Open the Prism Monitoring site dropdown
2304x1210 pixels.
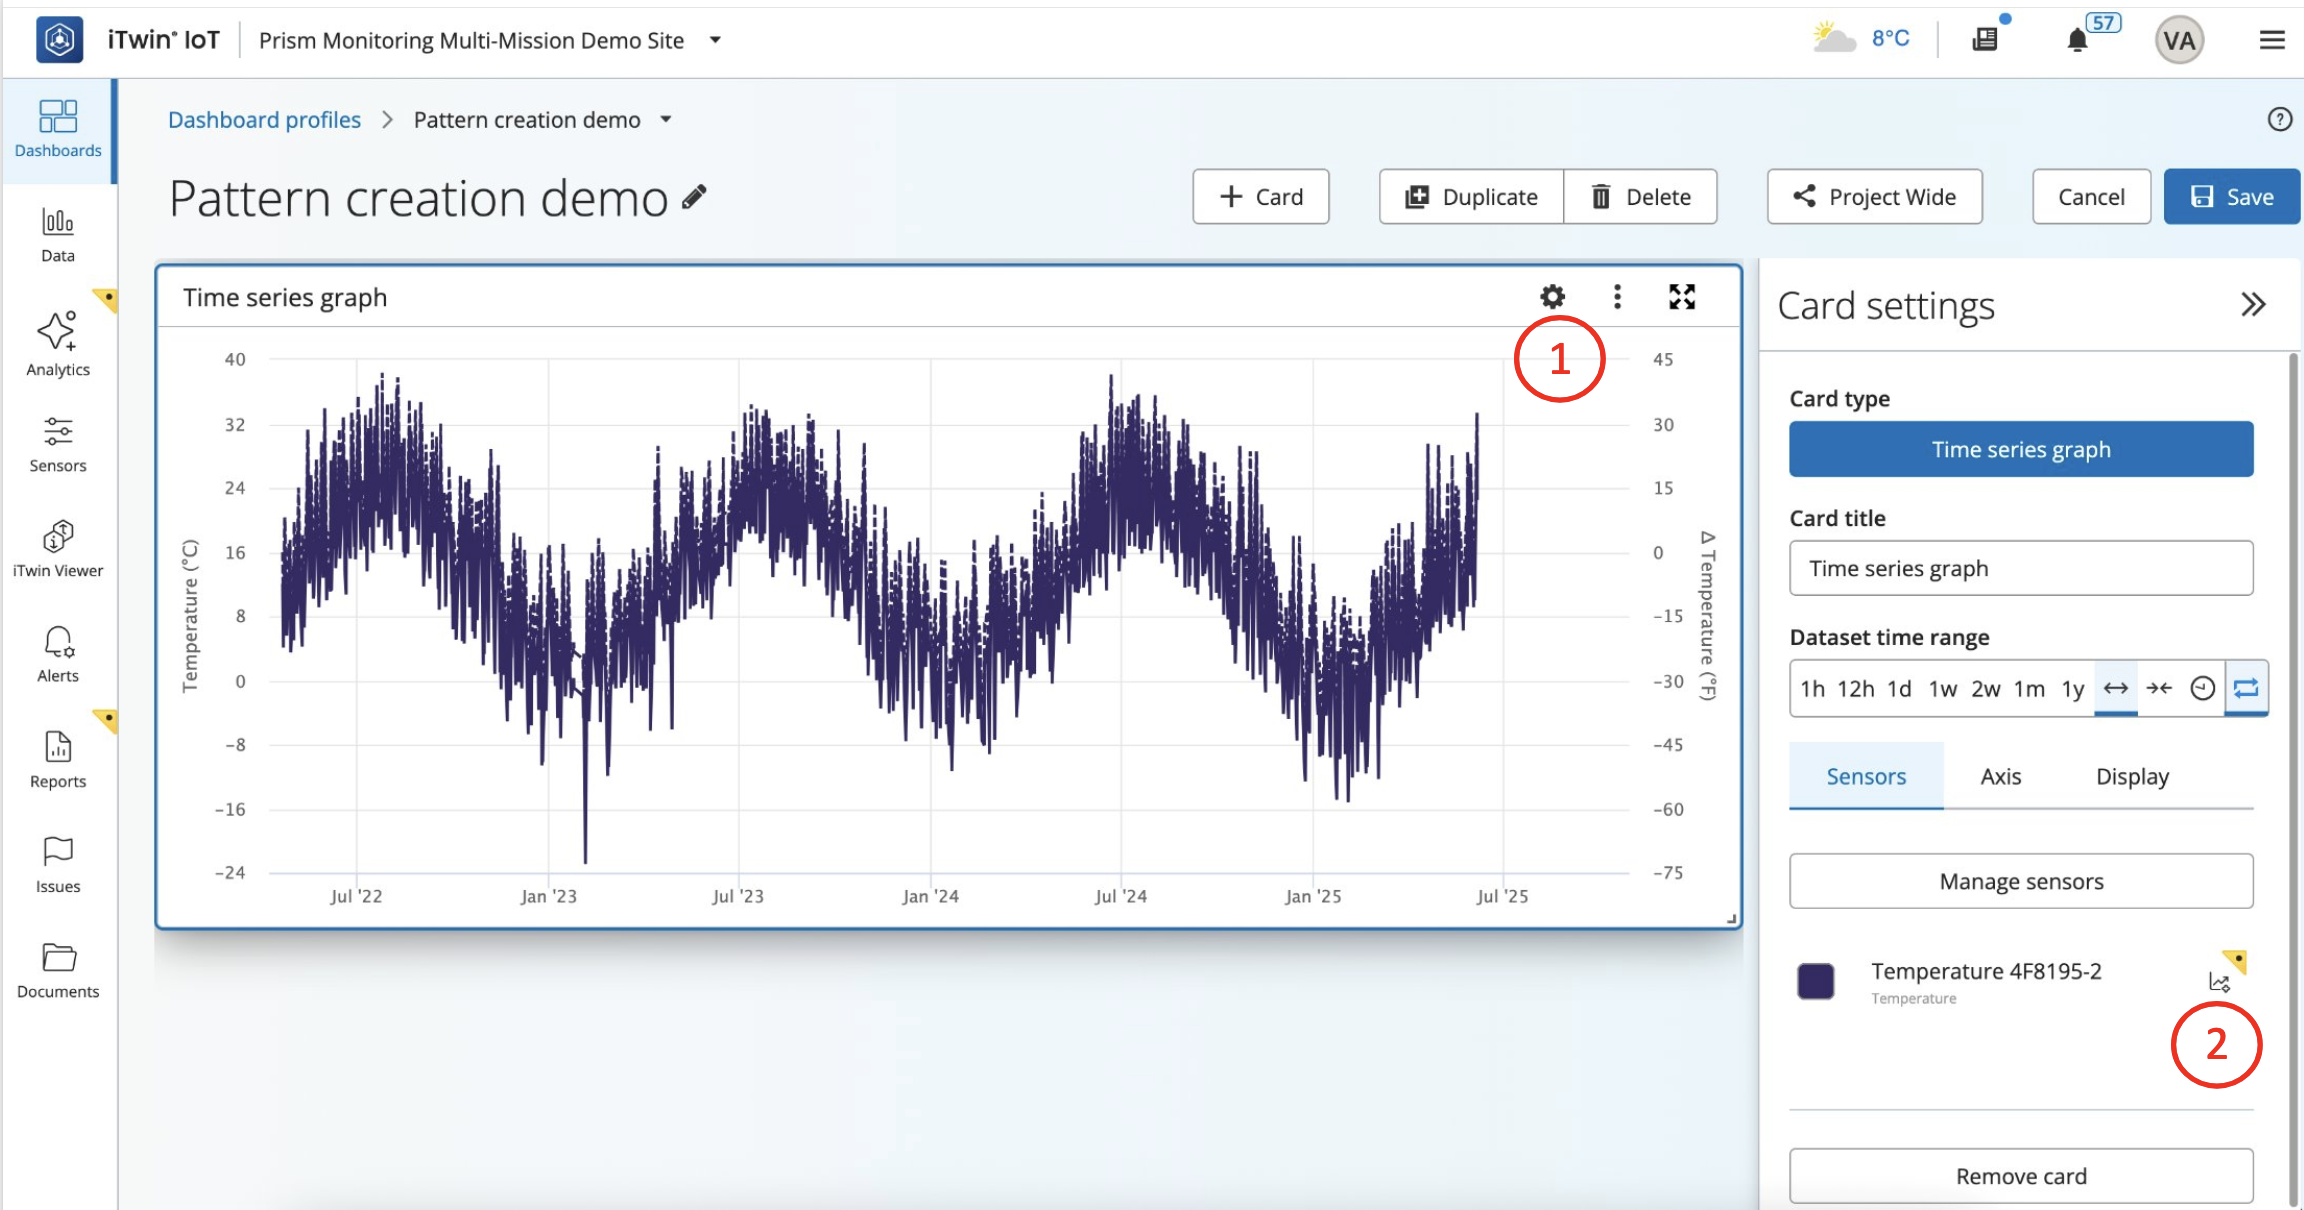(x=714, y=40)
